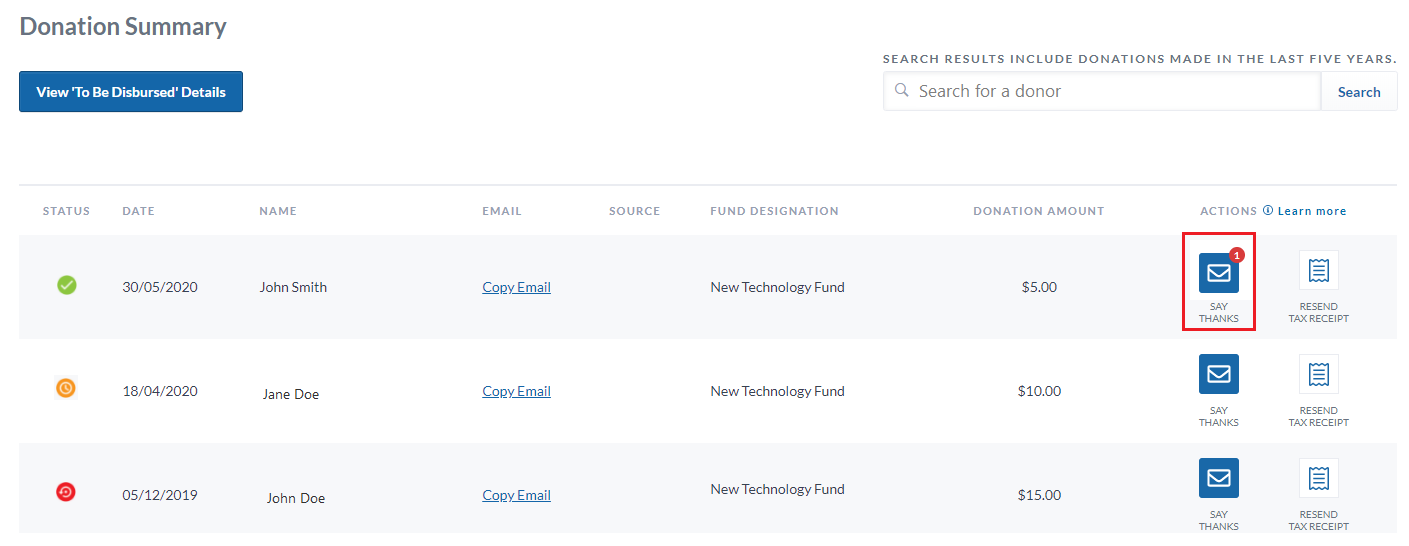Focus the Search for a donor field
This screenshot has width=1409, height=546.
[1102, 91]
